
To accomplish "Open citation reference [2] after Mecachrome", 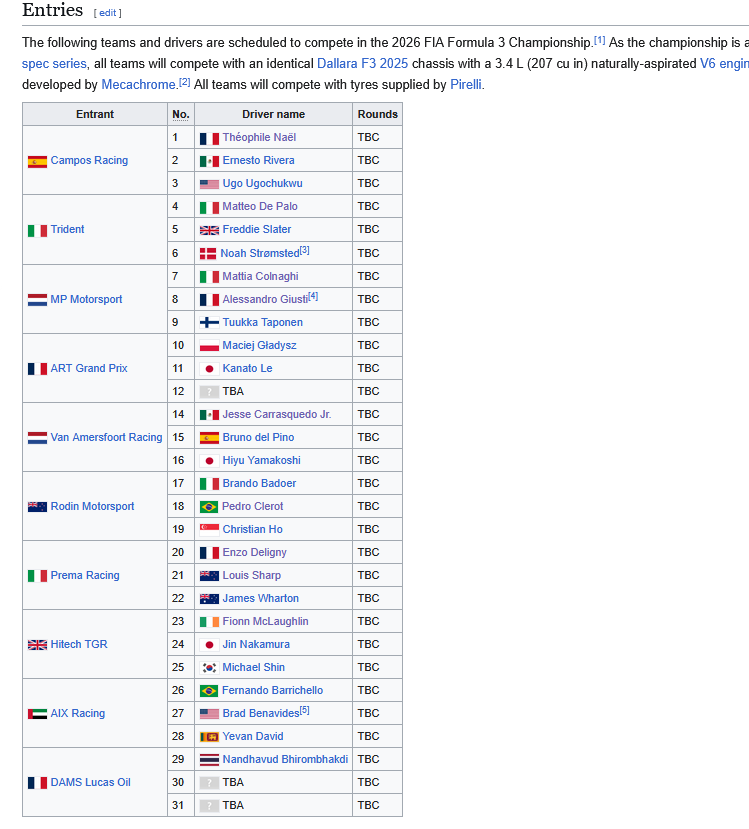I will pos(184,82).
